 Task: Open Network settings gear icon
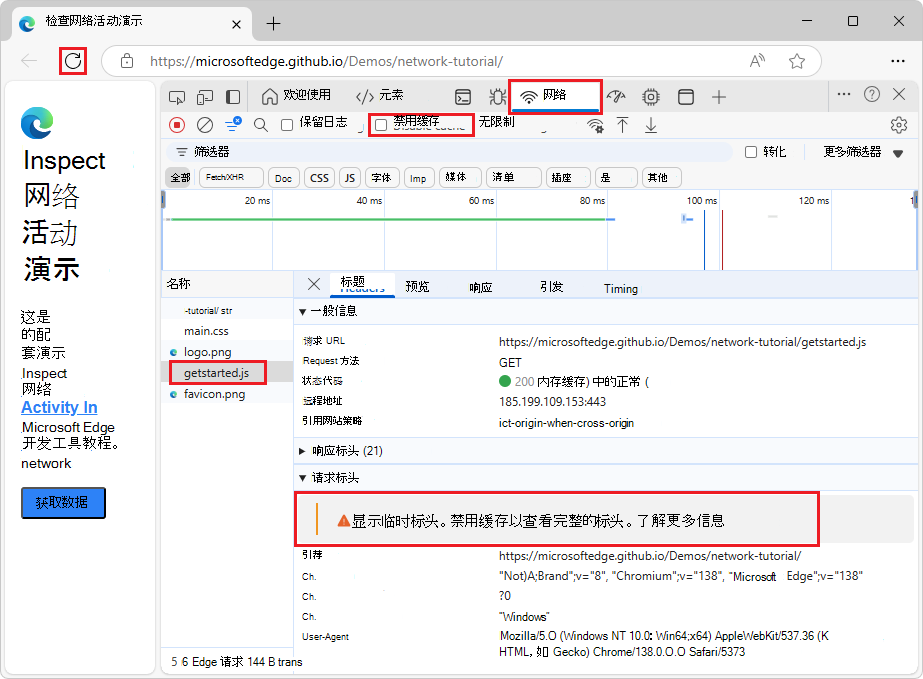tap(898, 124)
